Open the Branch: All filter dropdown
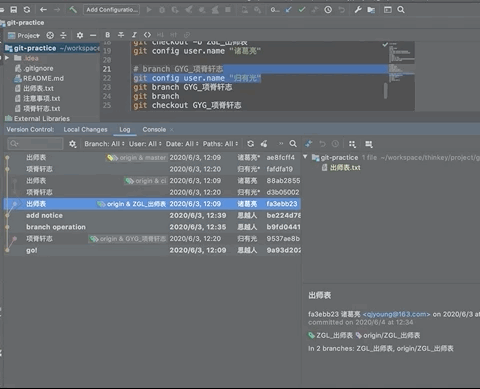Viewport: 480px width, 389px height. (104, 144)
